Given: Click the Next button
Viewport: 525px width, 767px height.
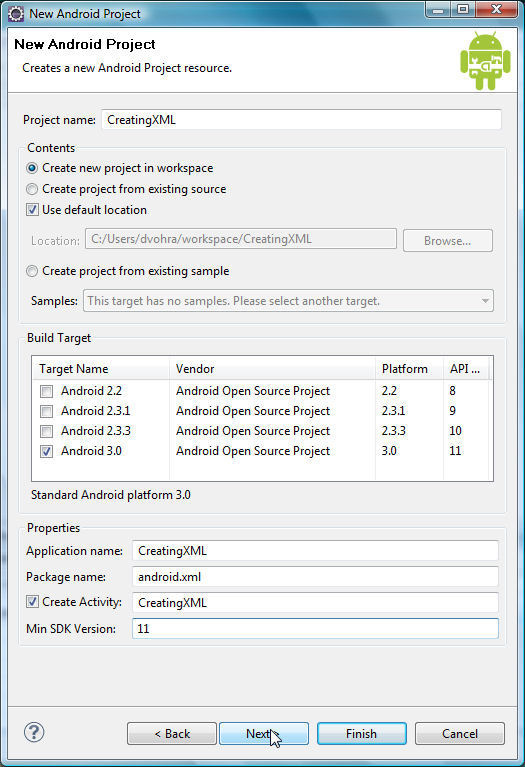Looking at the screenshot, I should pyautogui.click(x=264, y=734).
